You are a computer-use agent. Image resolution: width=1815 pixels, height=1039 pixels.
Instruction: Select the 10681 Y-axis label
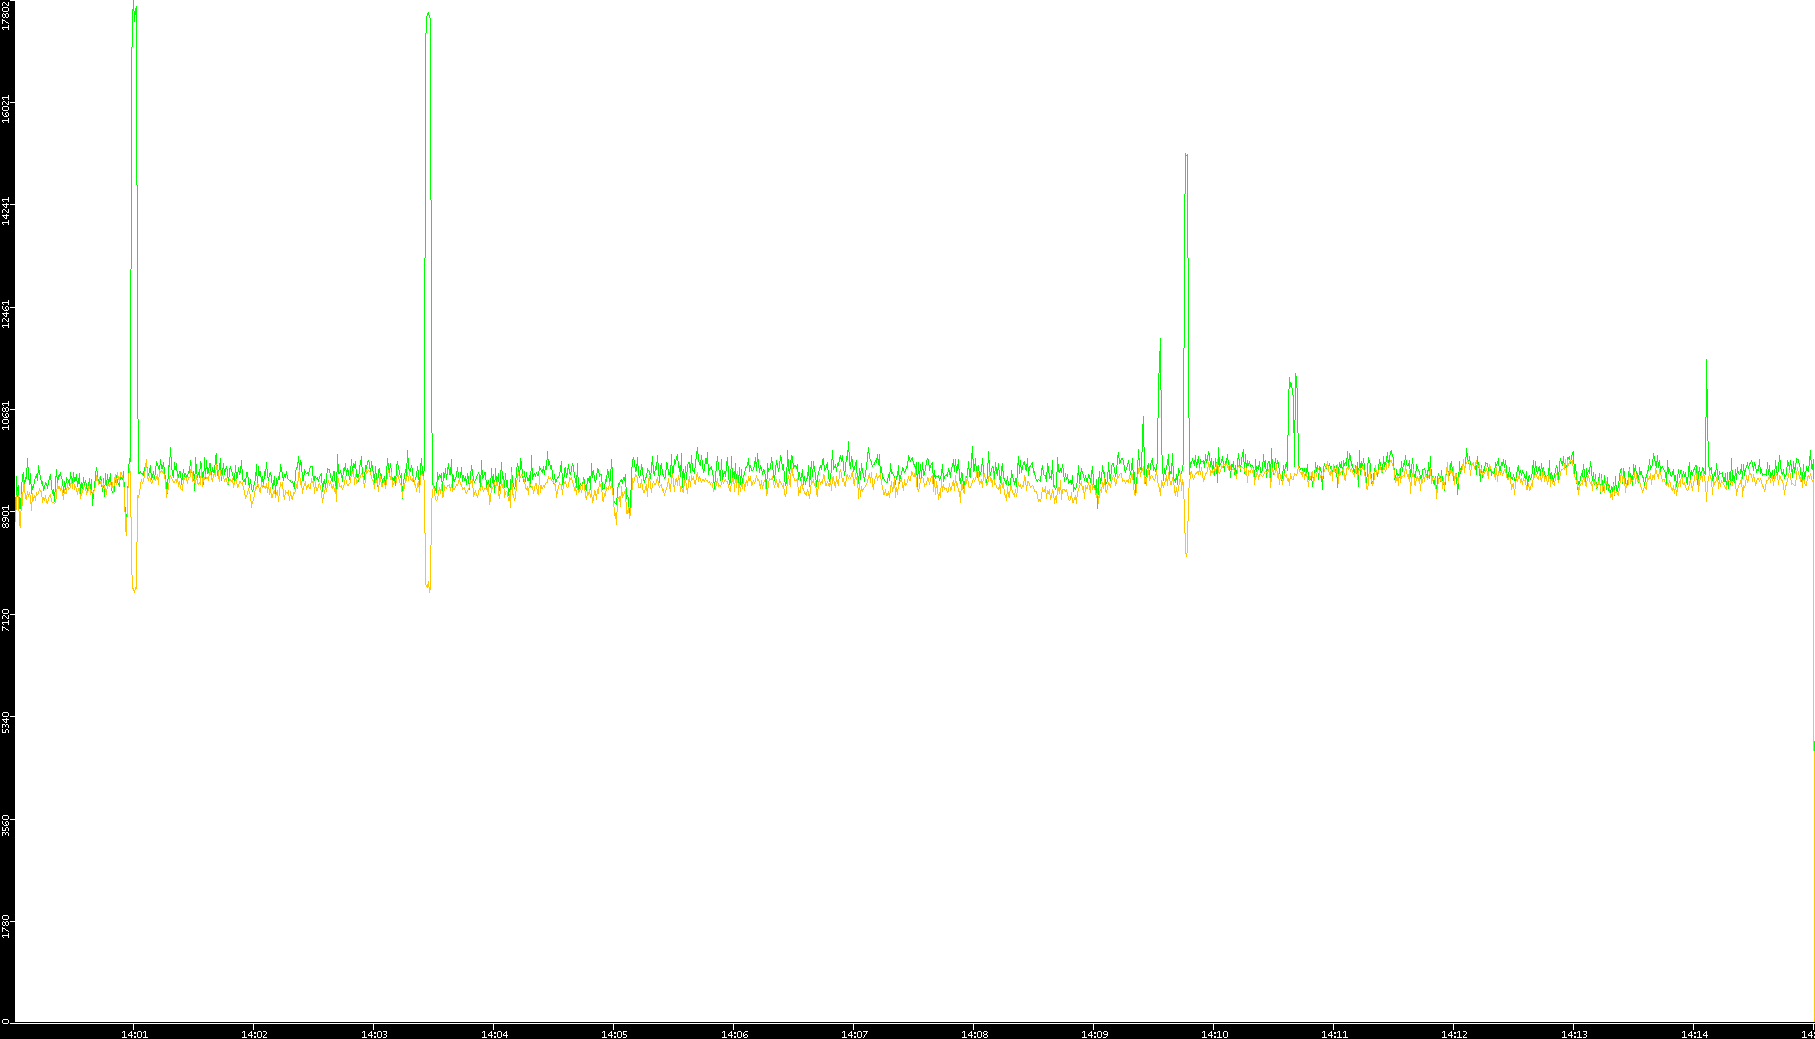pyautogui.click(x=6, y=415)
